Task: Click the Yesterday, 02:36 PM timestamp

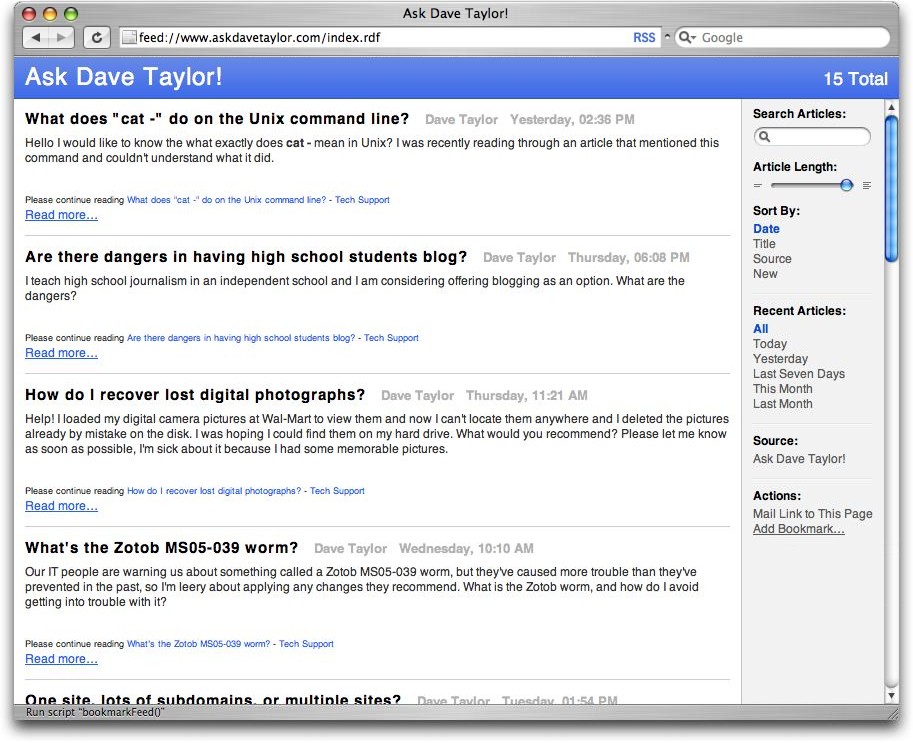Action: 572,119
